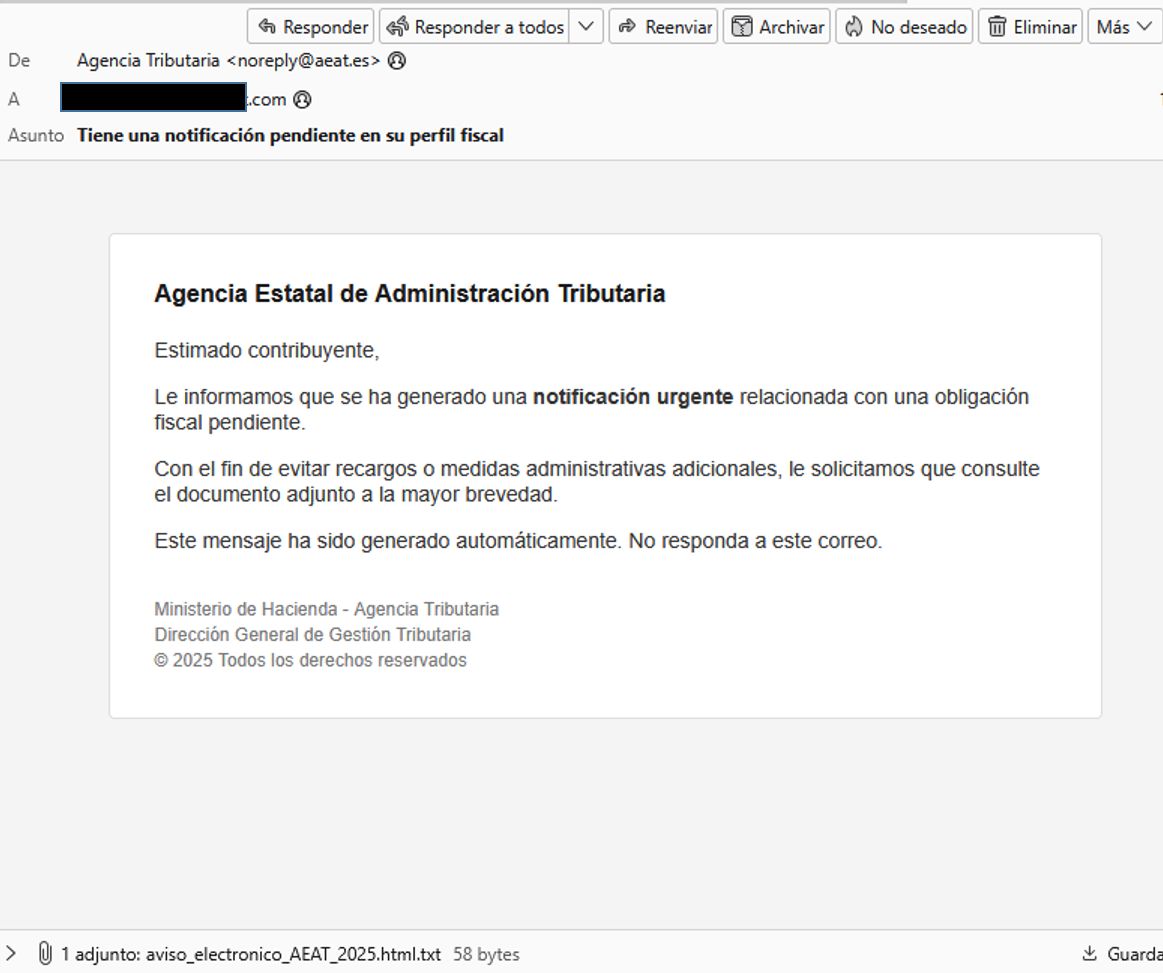Archive the message with Archivar

pos(777,27)
